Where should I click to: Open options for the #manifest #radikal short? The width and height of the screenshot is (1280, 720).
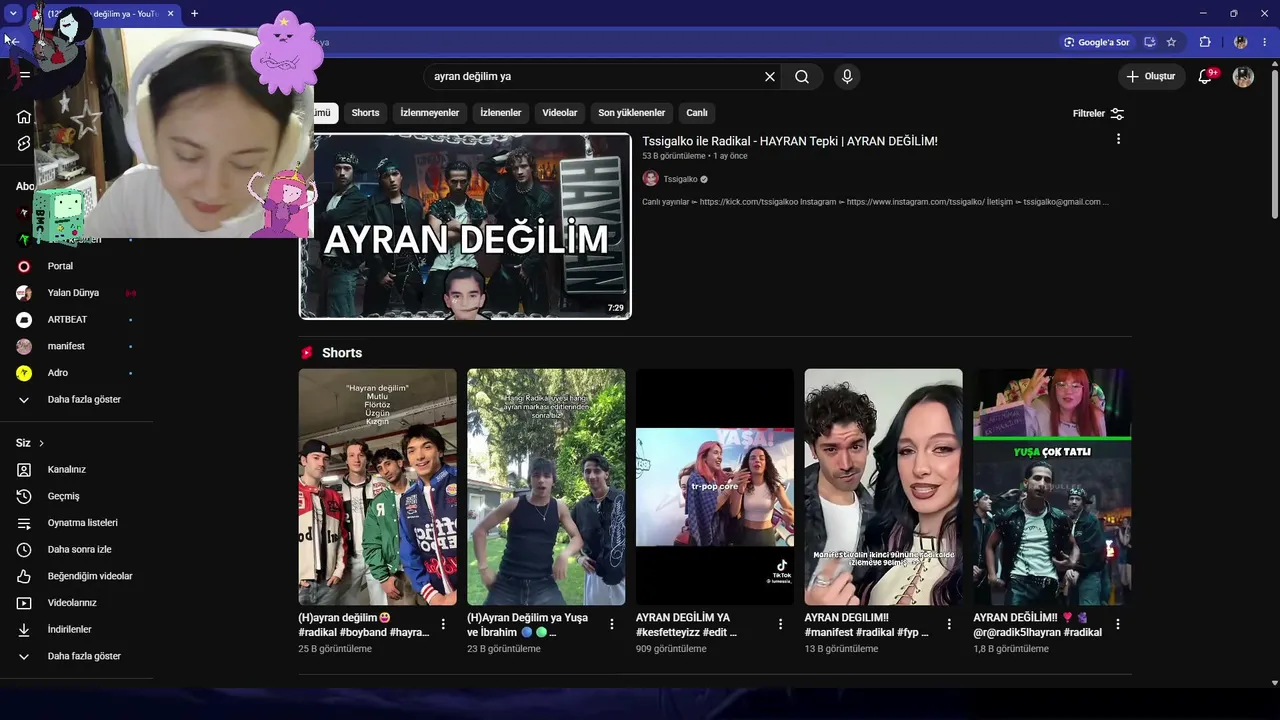[949, 624]
